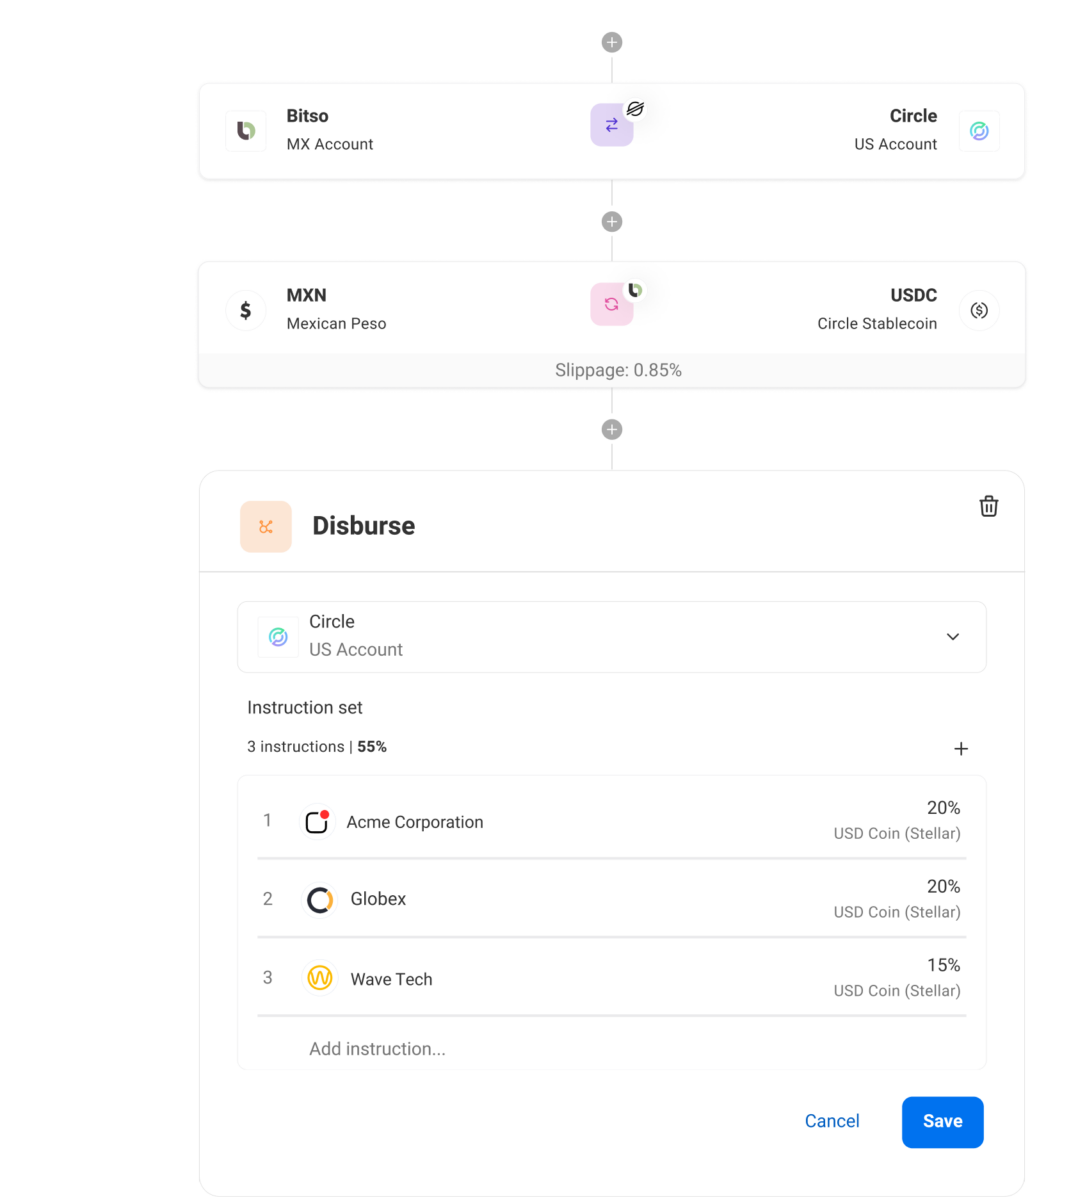Click the Circle logo in transfer card
This screenshot has height=1200, width=1078.
[x=979, y=131]
